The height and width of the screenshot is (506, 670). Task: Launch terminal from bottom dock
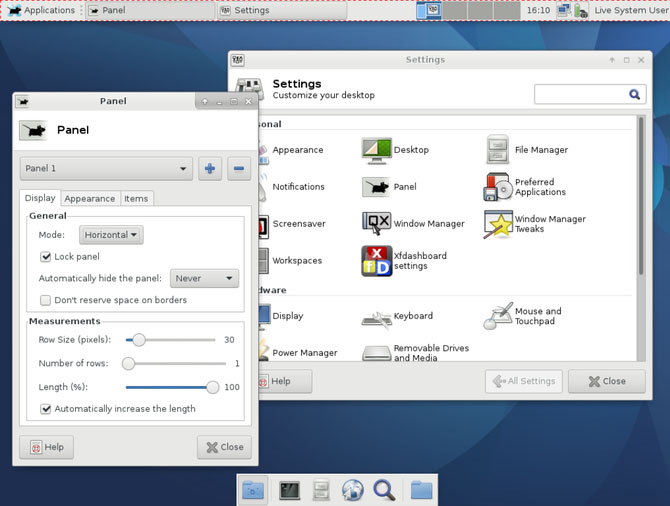[289, 490]
